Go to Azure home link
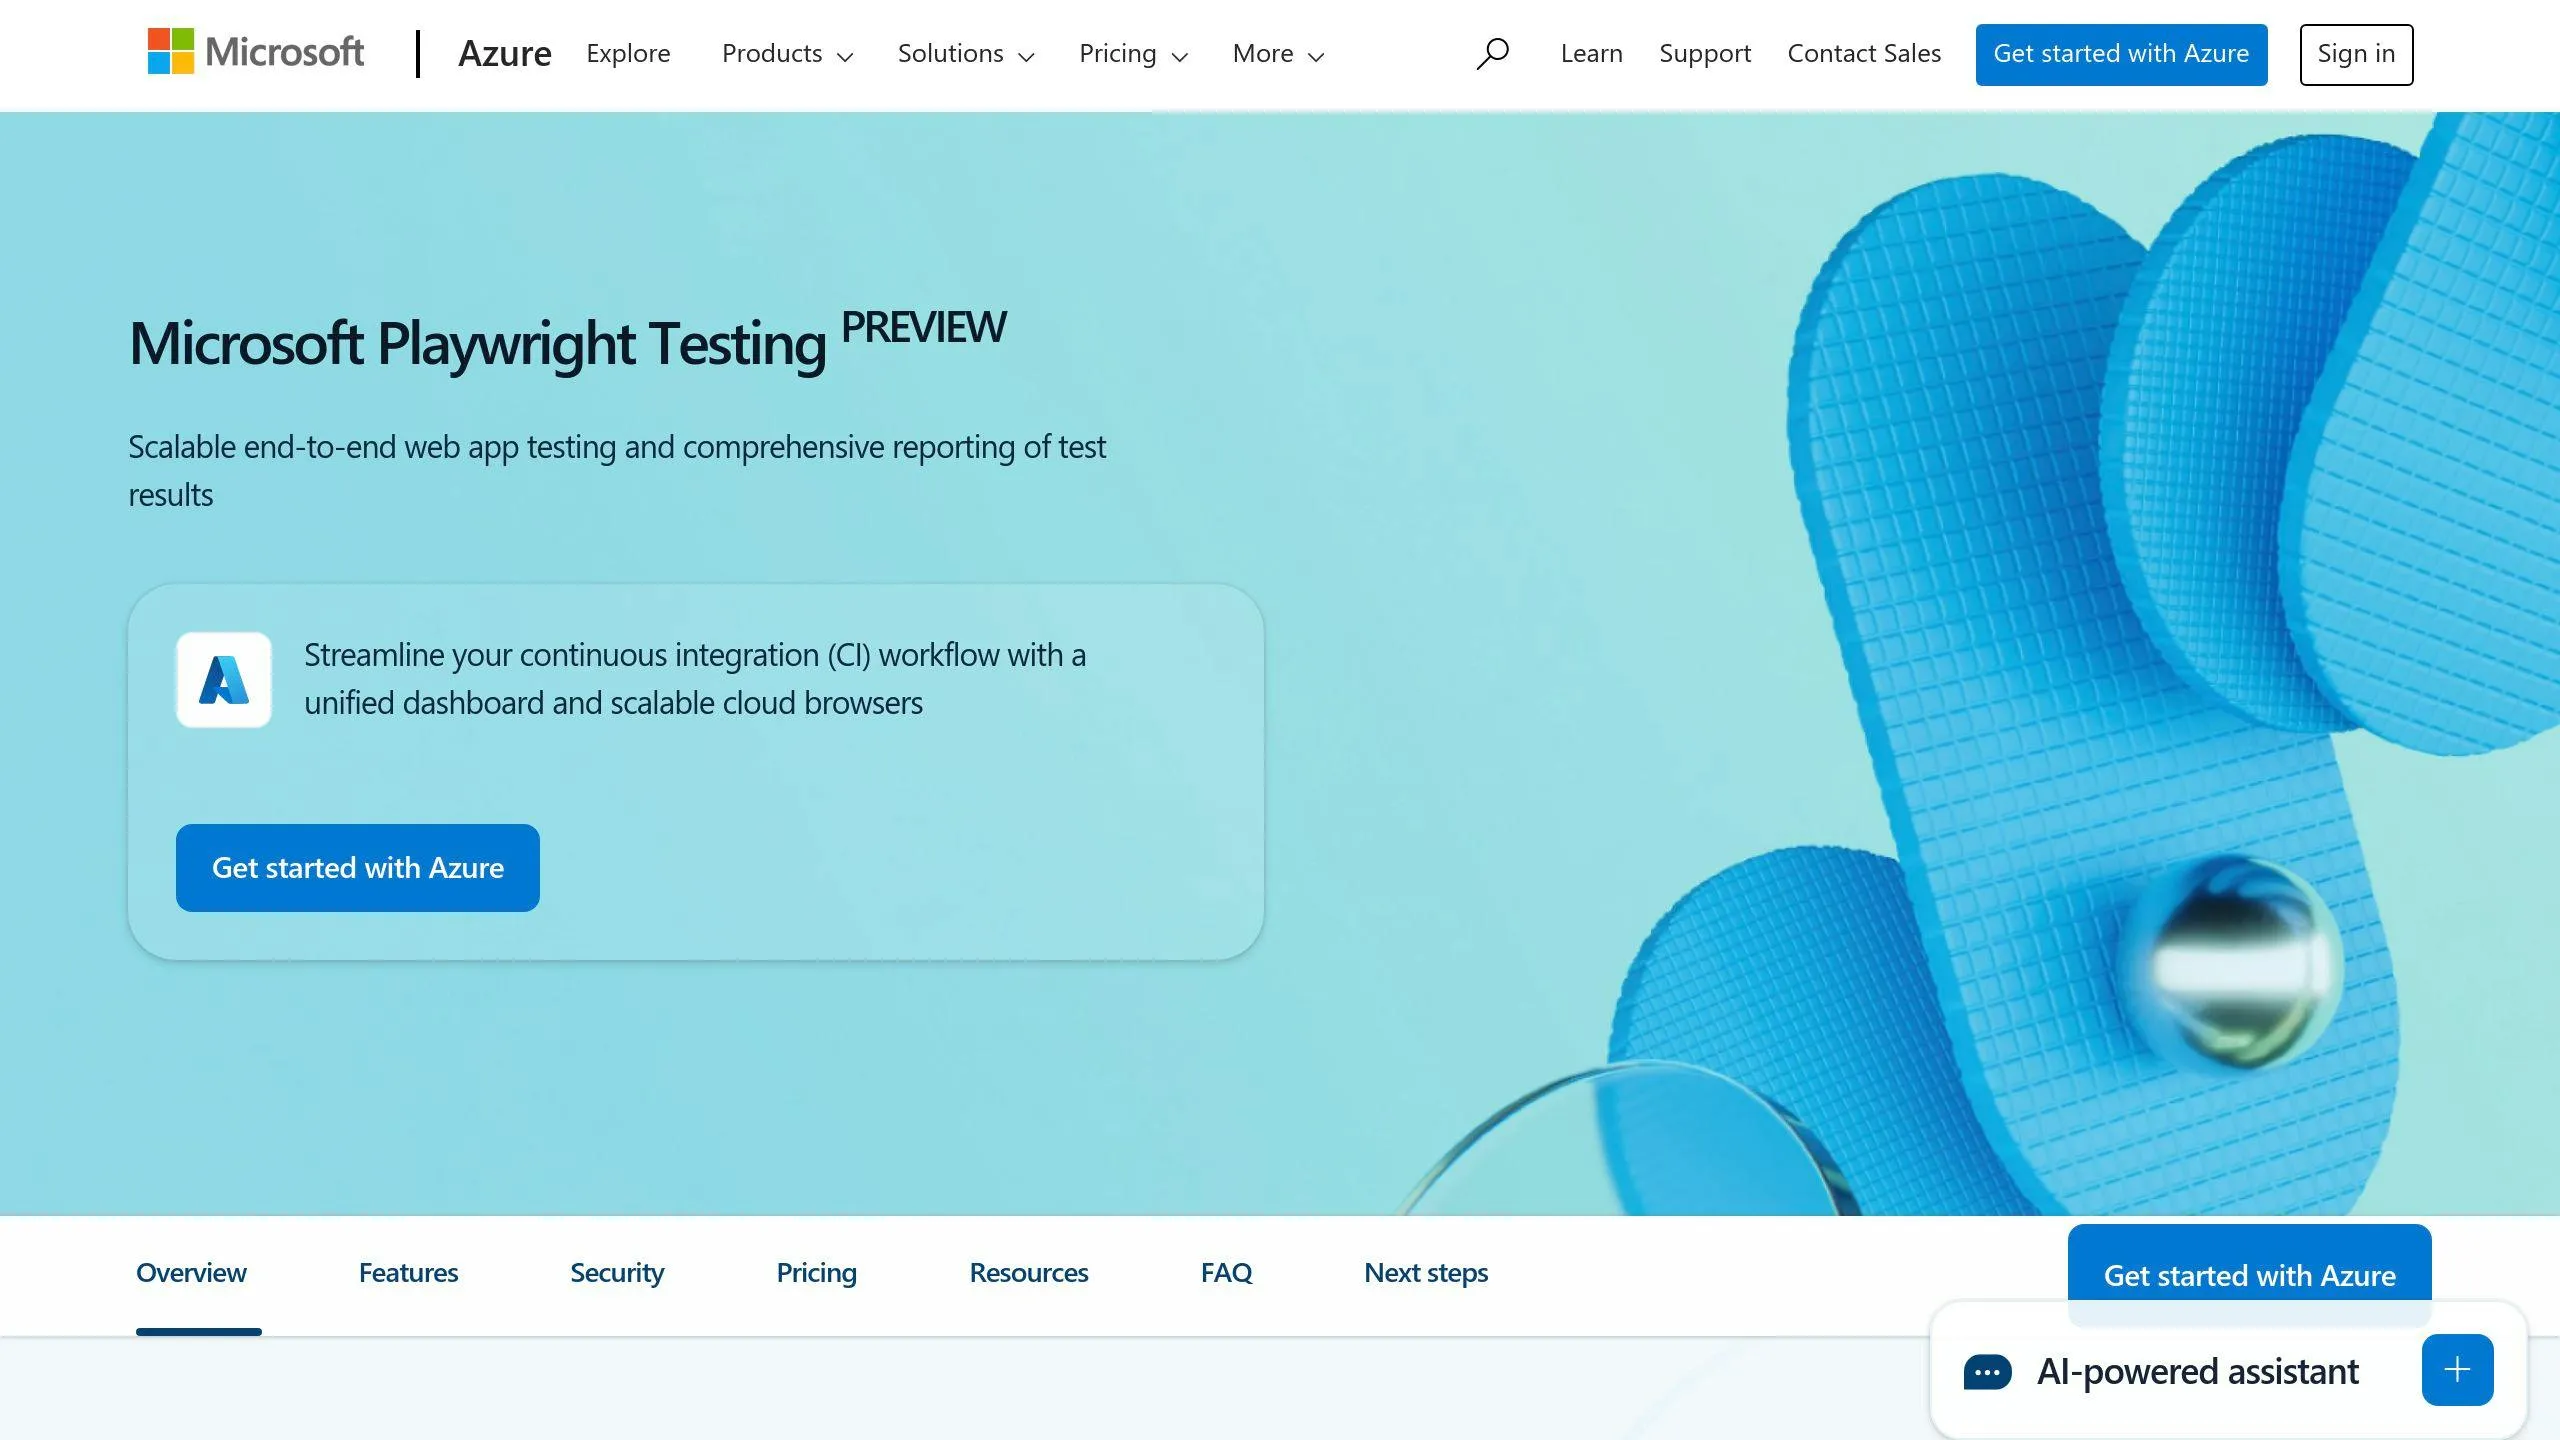The width and height of the screenshot is (2560, 1440). (504, 53)
